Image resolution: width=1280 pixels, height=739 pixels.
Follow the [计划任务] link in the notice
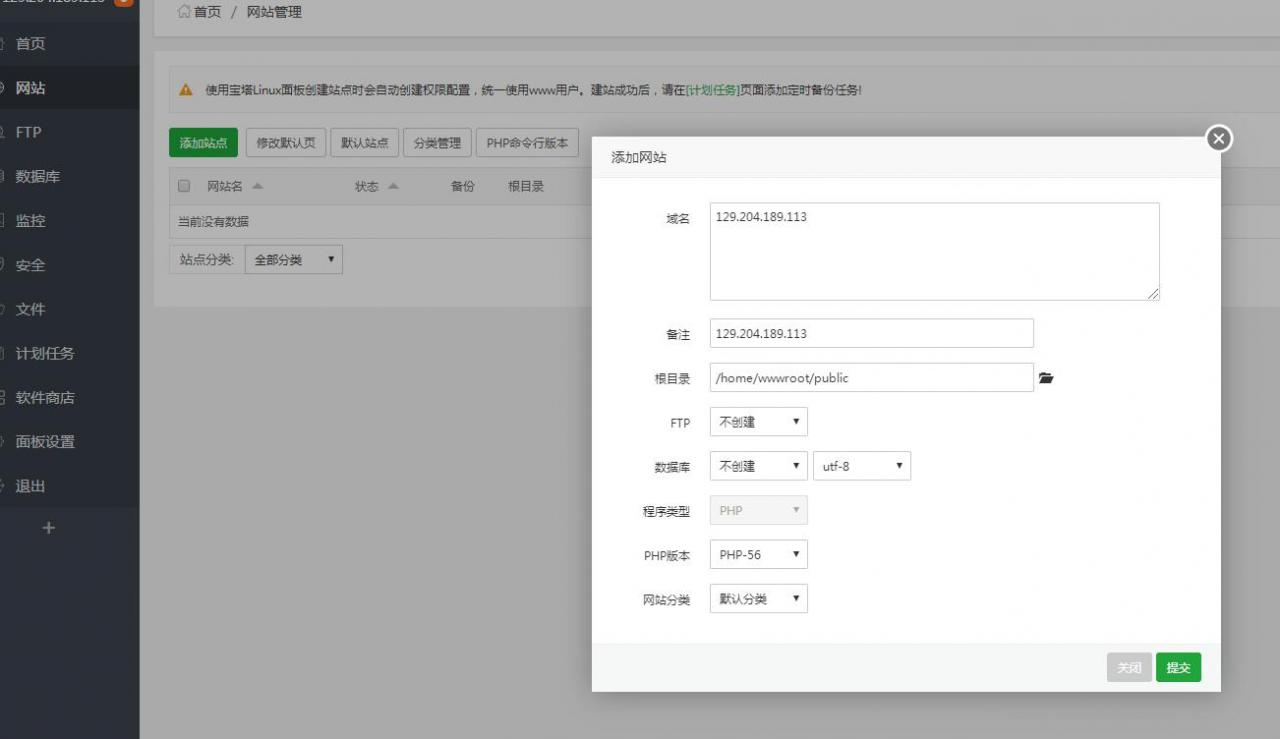[713, 90]
